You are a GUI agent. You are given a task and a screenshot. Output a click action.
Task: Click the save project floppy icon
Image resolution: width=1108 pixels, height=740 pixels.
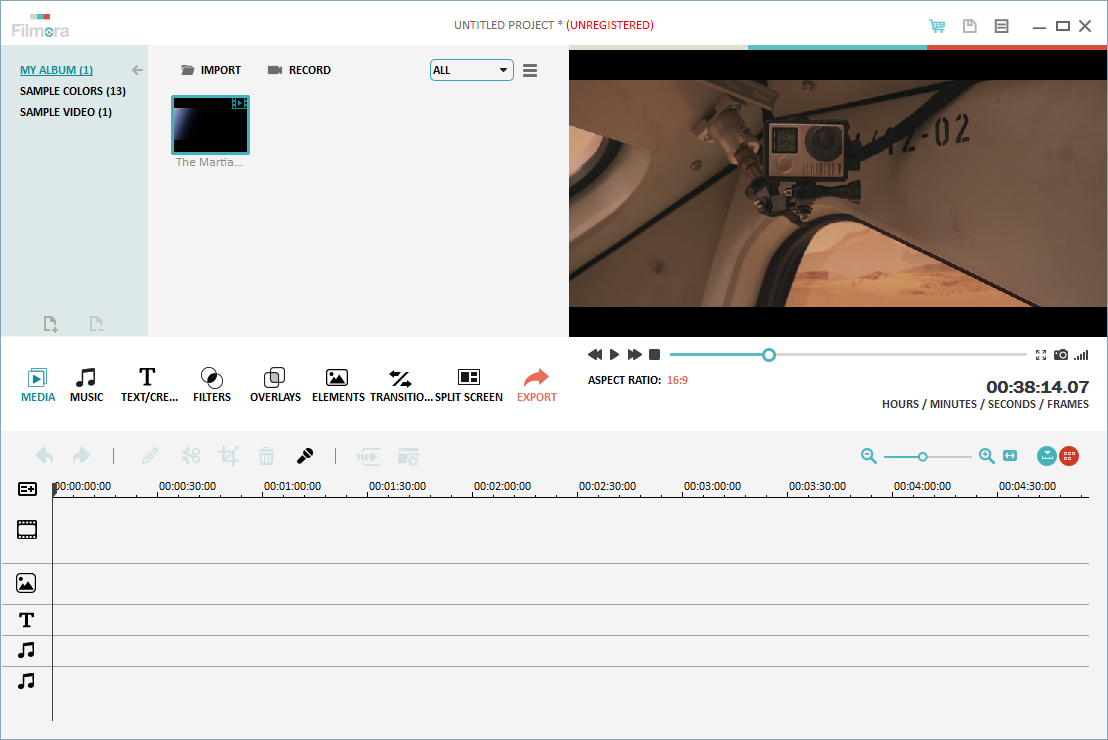(x=969, y=26)
